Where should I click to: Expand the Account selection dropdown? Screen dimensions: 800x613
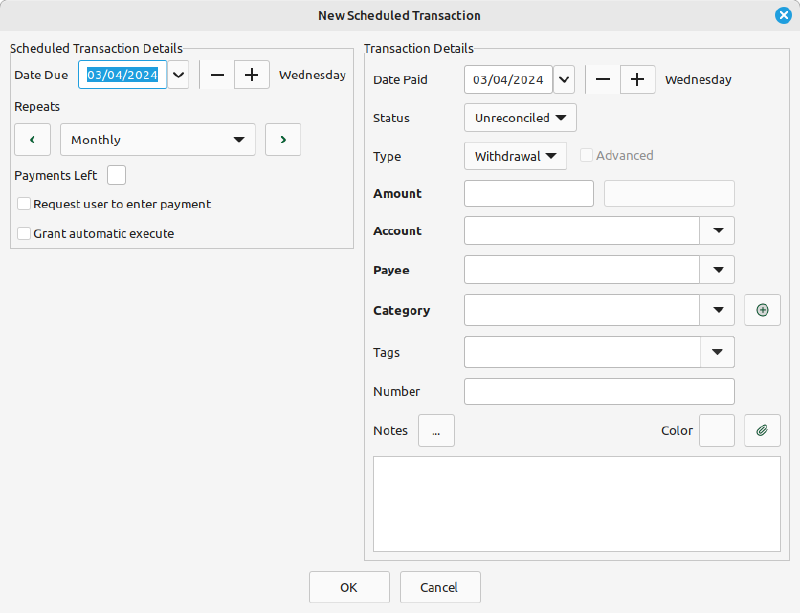click(718, 230)
